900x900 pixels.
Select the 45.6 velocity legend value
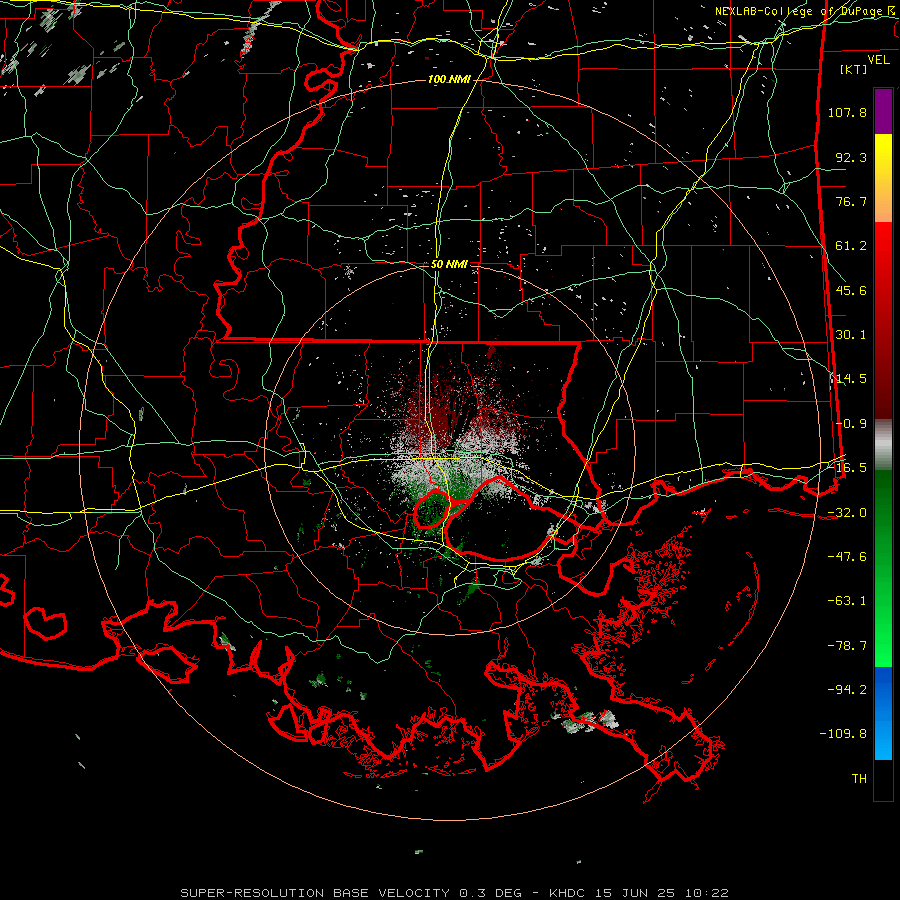[851, 290]
